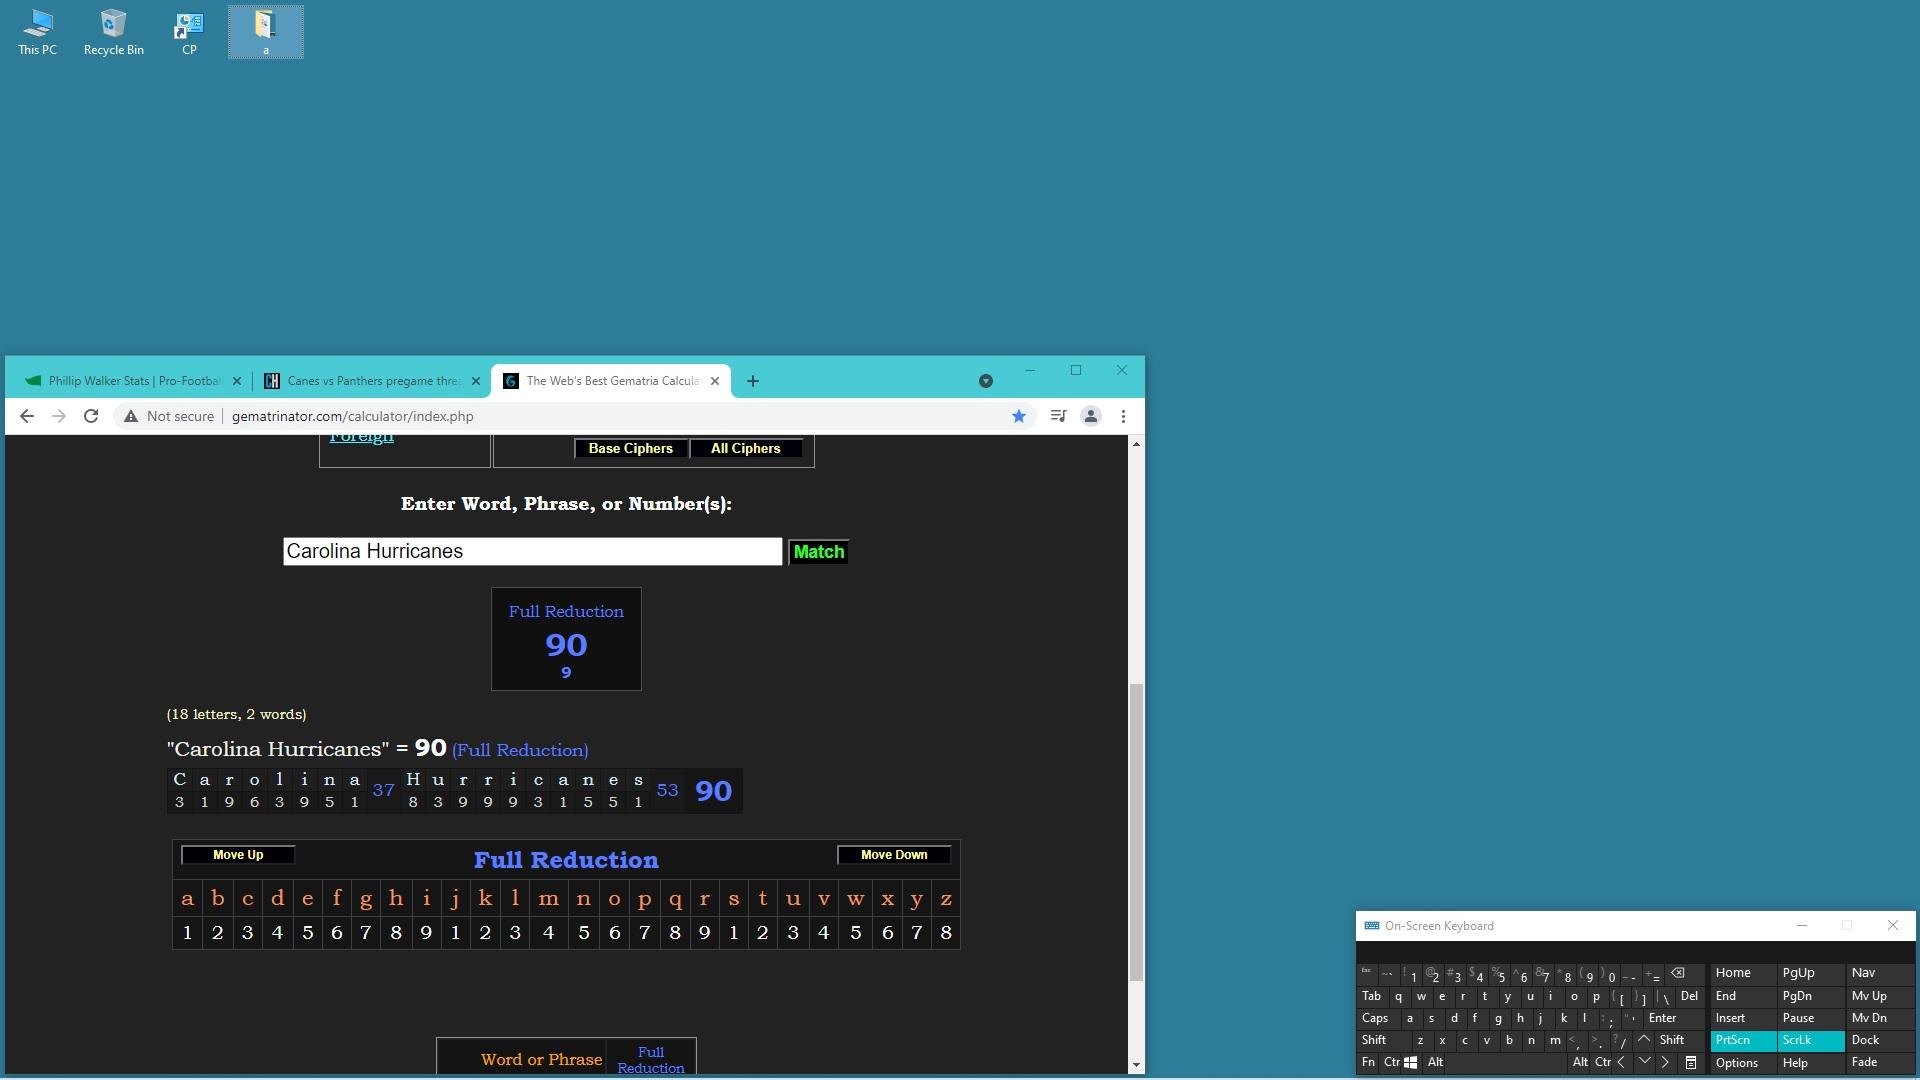Screen dimensions: 1920x1080
Task: Click the PgDn key on On-Screen Keyboard
Action: click(1811, 996)
